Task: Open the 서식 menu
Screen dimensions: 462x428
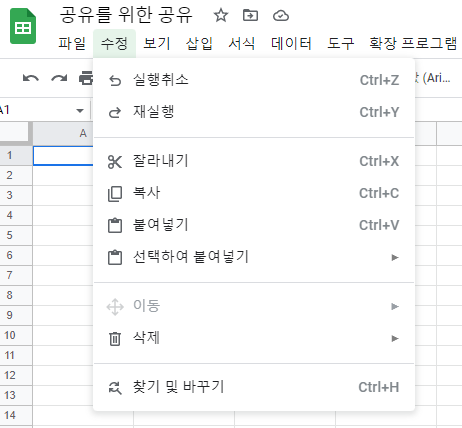Action: (x=242, y=43)
